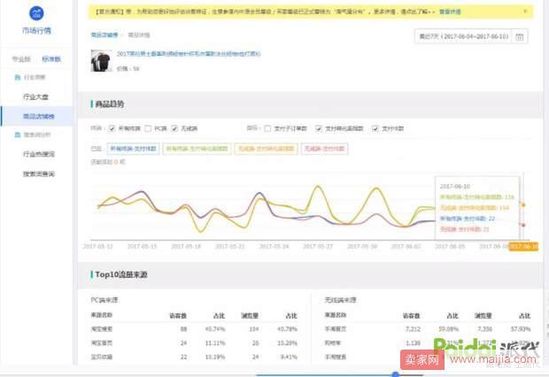Uncheck the 支付转化率指数 indicator checkbox
This screenshot has width=549, height=377.
[x=318, y=128]
